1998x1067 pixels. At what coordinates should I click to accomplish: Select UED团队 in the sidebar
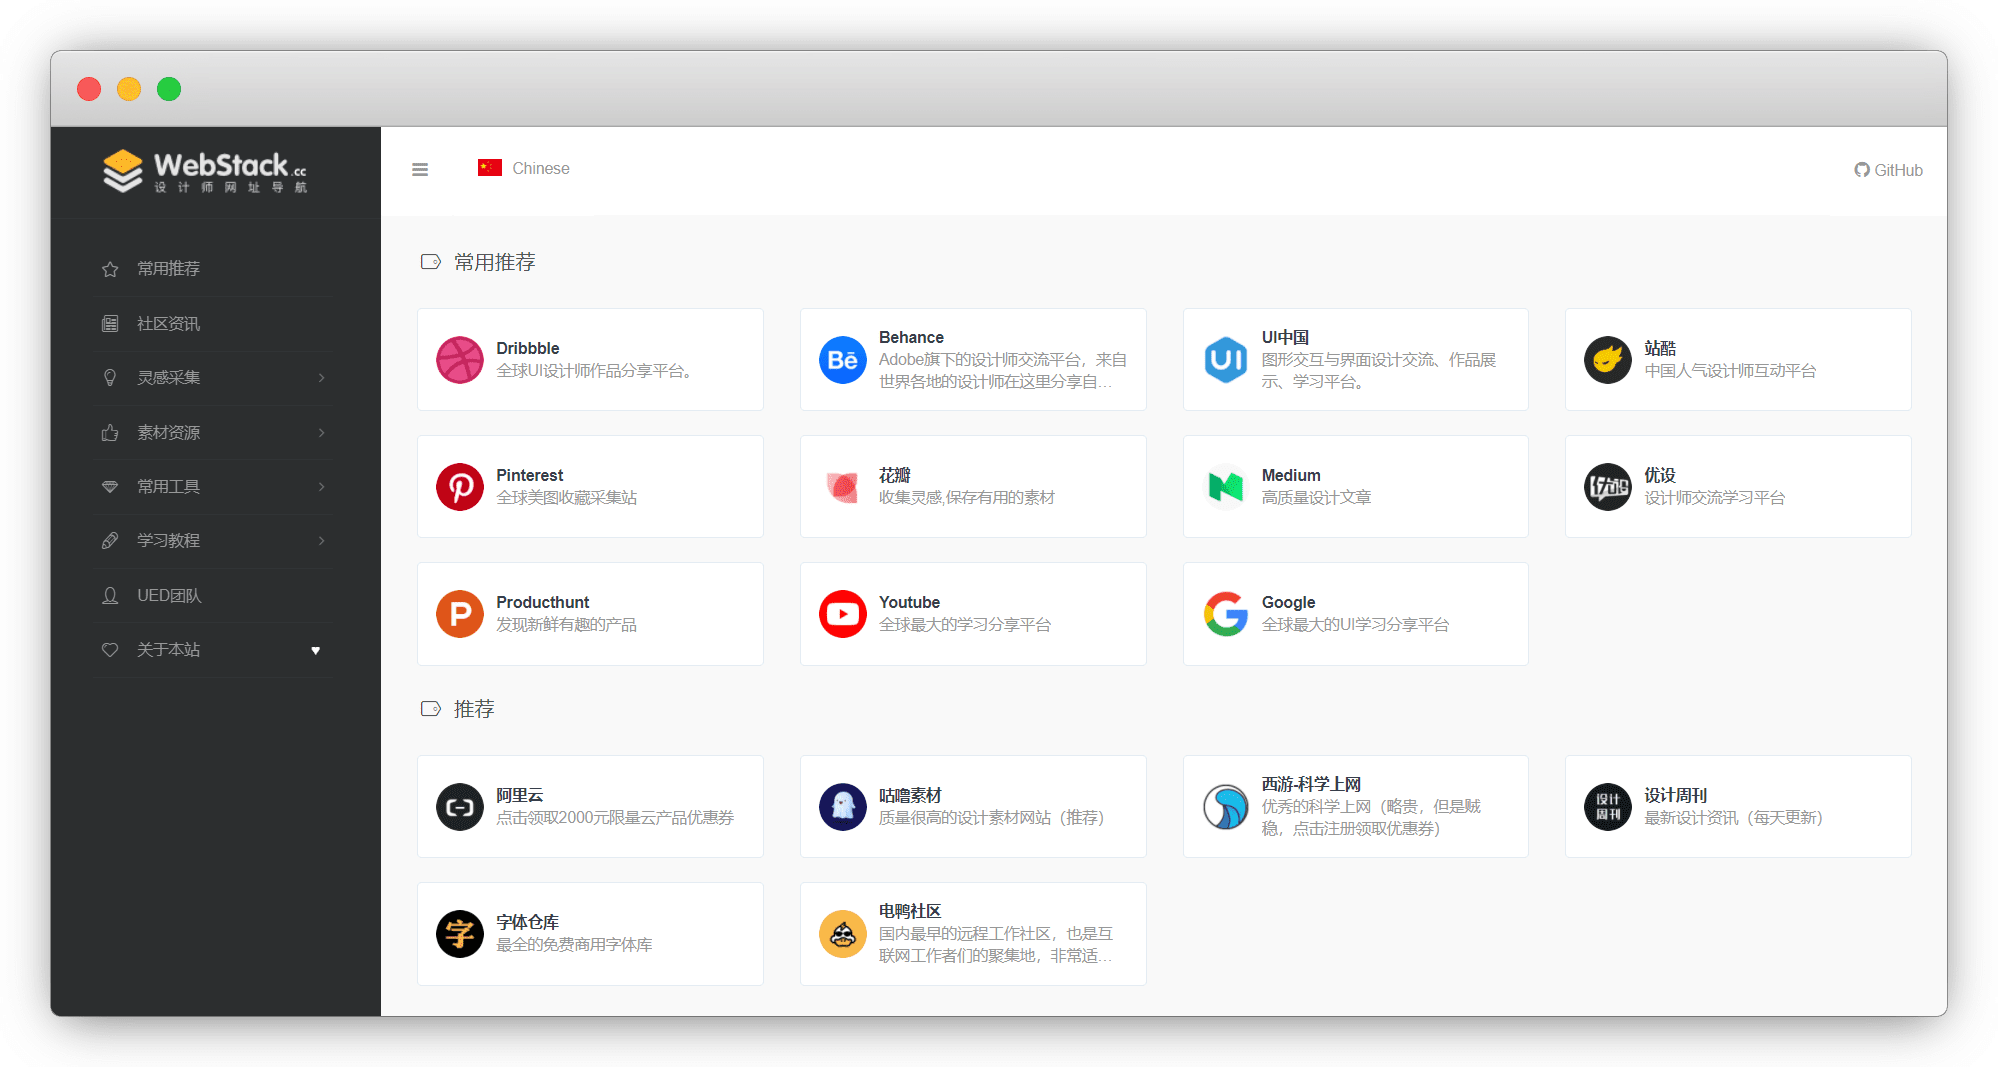coord(168,596)
